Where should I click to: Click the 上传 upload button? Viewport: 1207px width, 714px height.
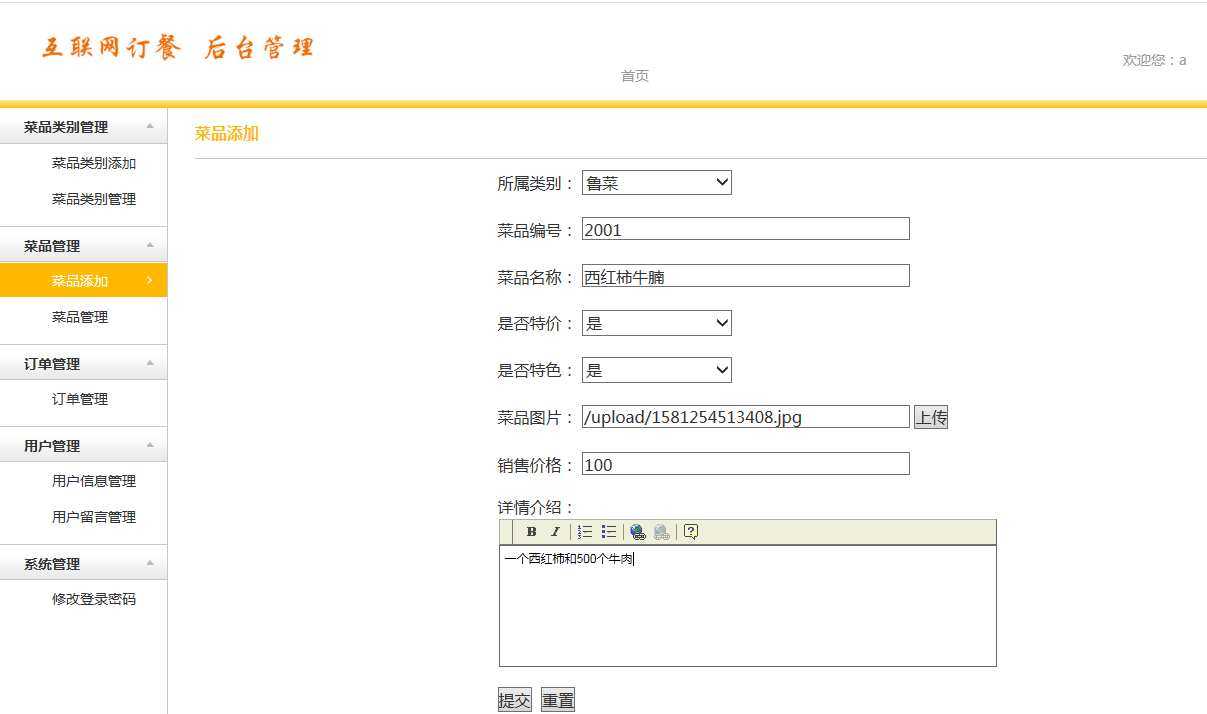click(x=931, y=417)
